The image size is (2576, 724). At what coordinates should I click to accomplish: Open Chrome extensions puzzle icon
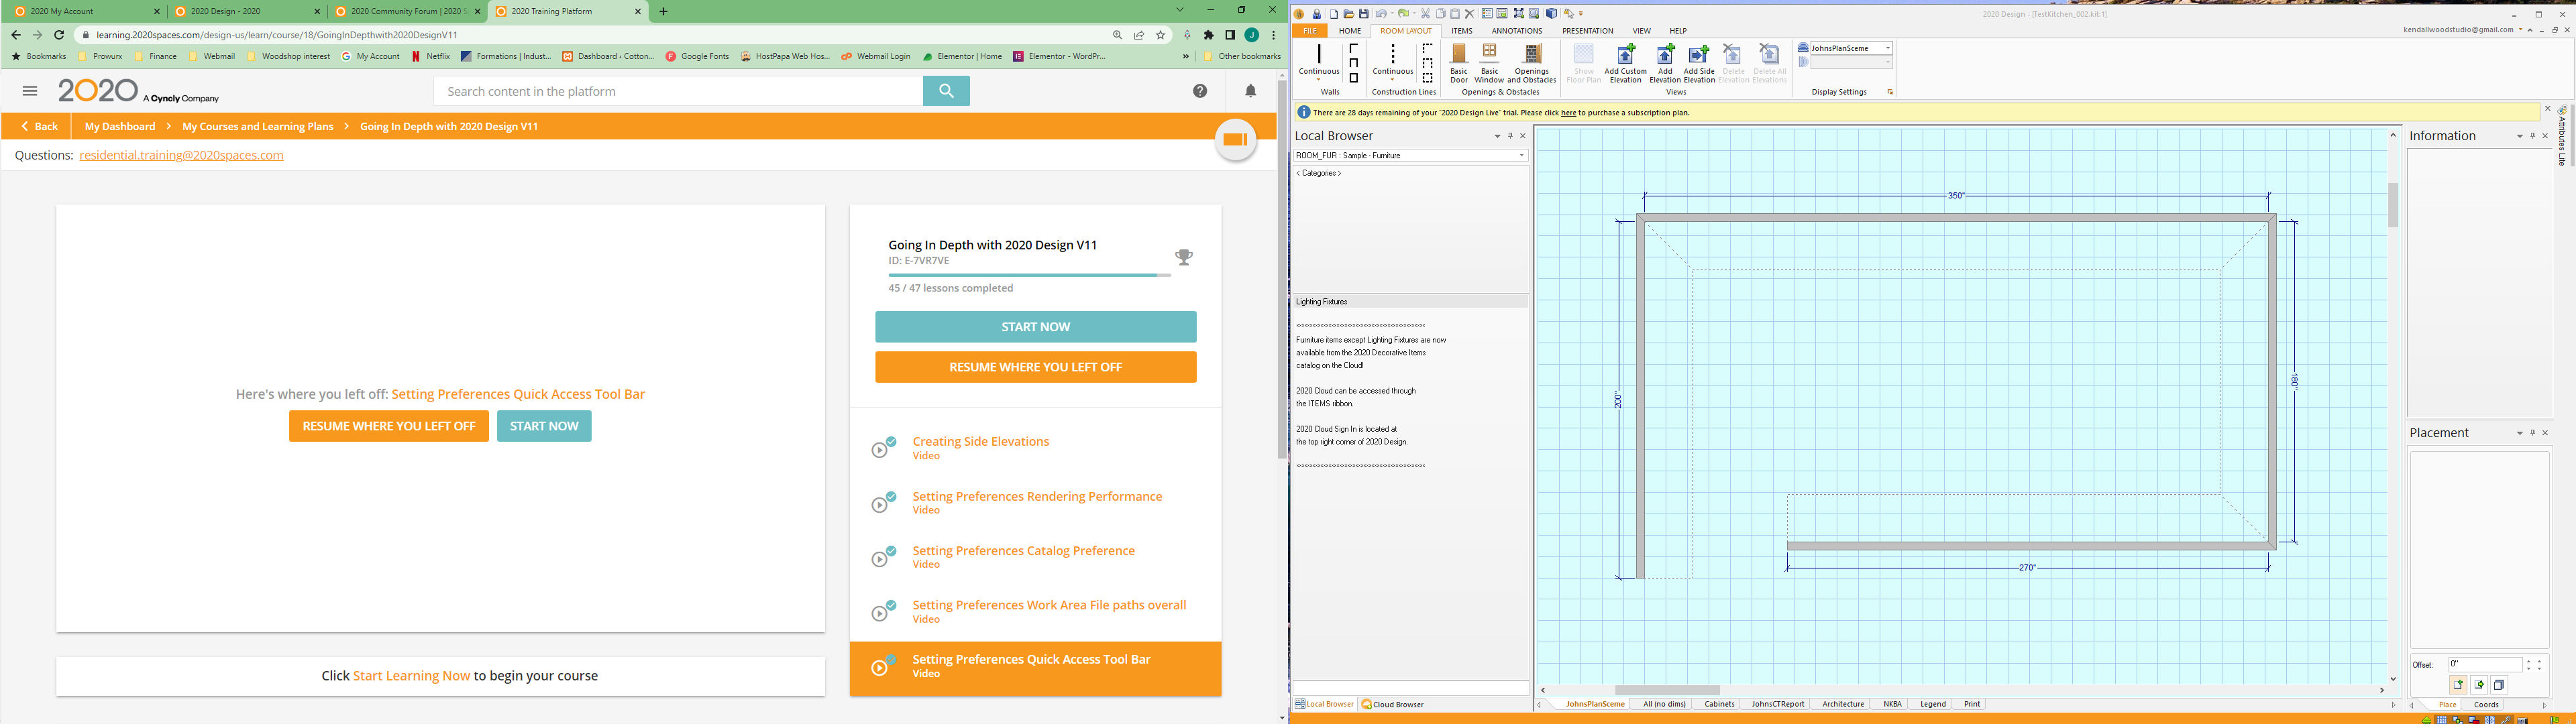(1208, 34)
